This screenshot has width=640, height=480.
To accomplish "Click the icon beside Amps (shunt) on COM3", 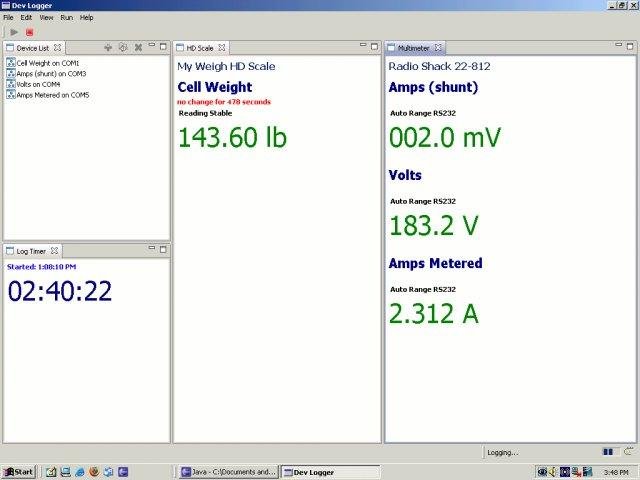I will tap(11, 73).
